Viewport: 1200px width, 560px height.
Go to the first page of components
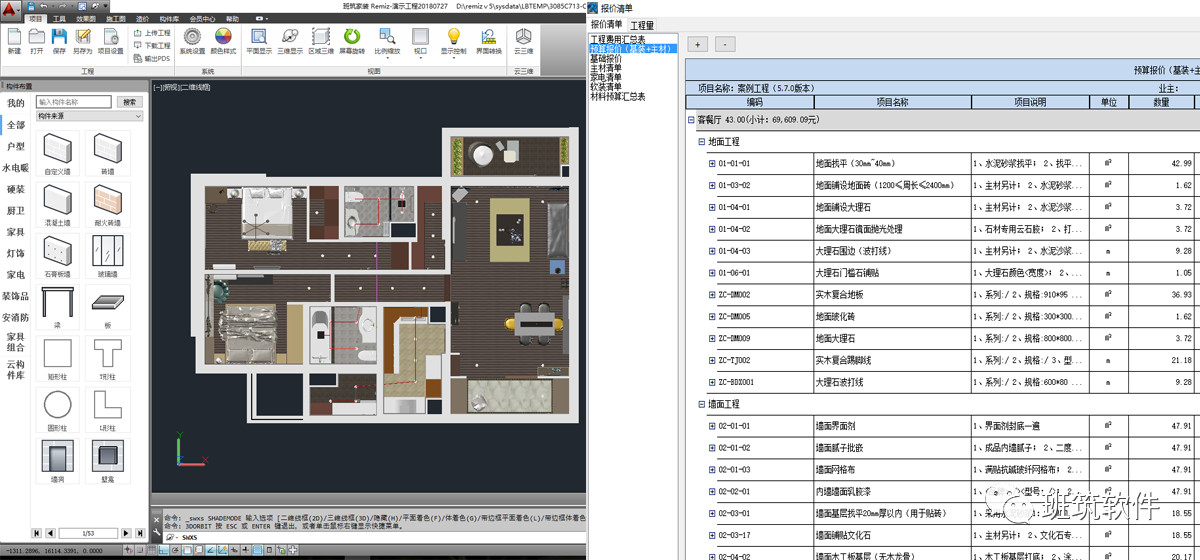tap(37, 533)
